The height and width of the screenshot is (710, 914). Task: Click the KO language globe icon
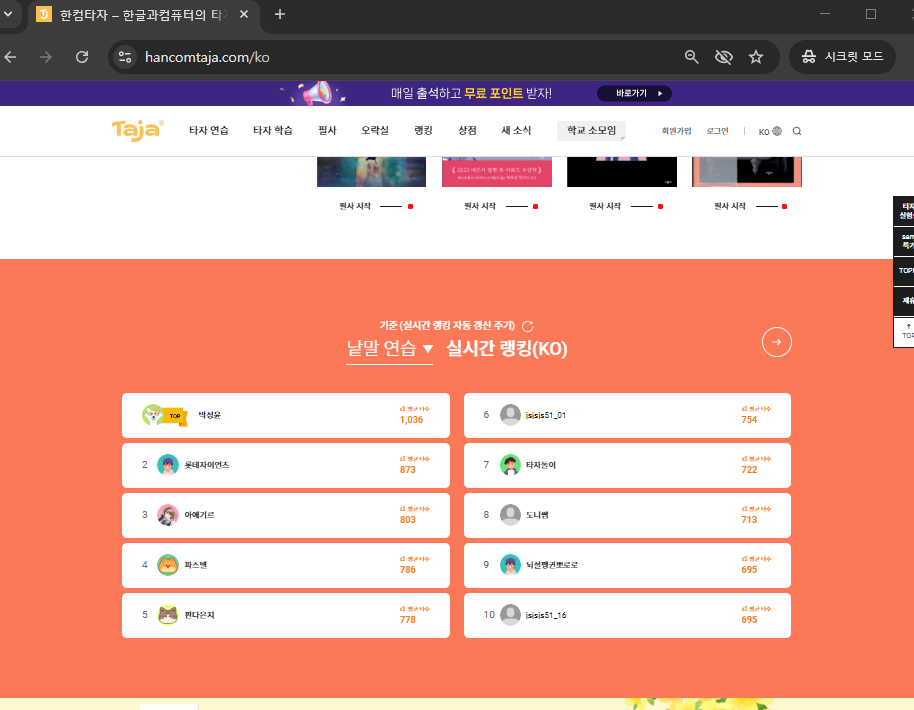click(773, 130)
